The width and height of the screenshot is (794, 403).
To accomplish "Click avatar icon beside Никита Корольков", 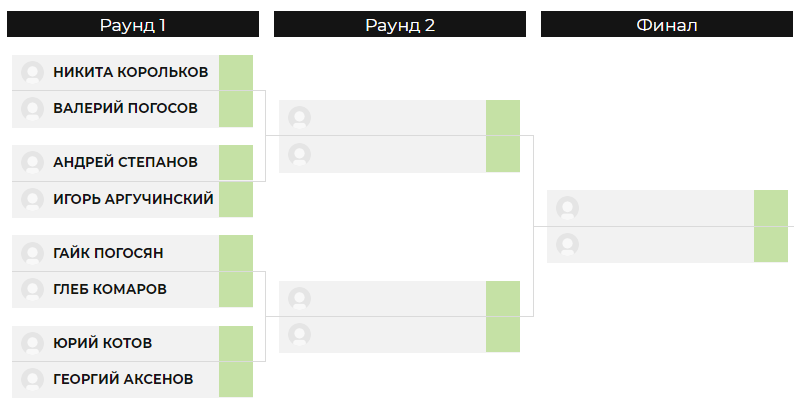I will click(32, 72).
